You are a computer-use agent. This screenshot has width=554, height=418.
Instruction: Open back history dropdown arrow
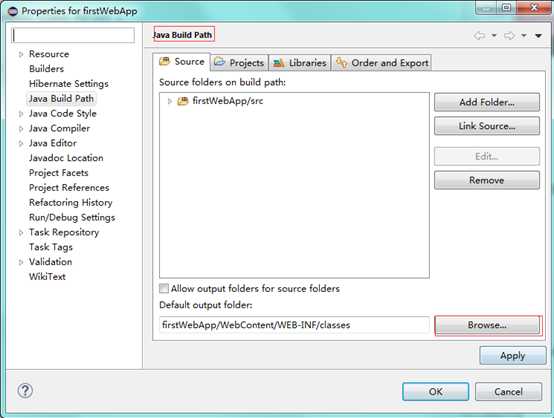click(x=494, y=35)
